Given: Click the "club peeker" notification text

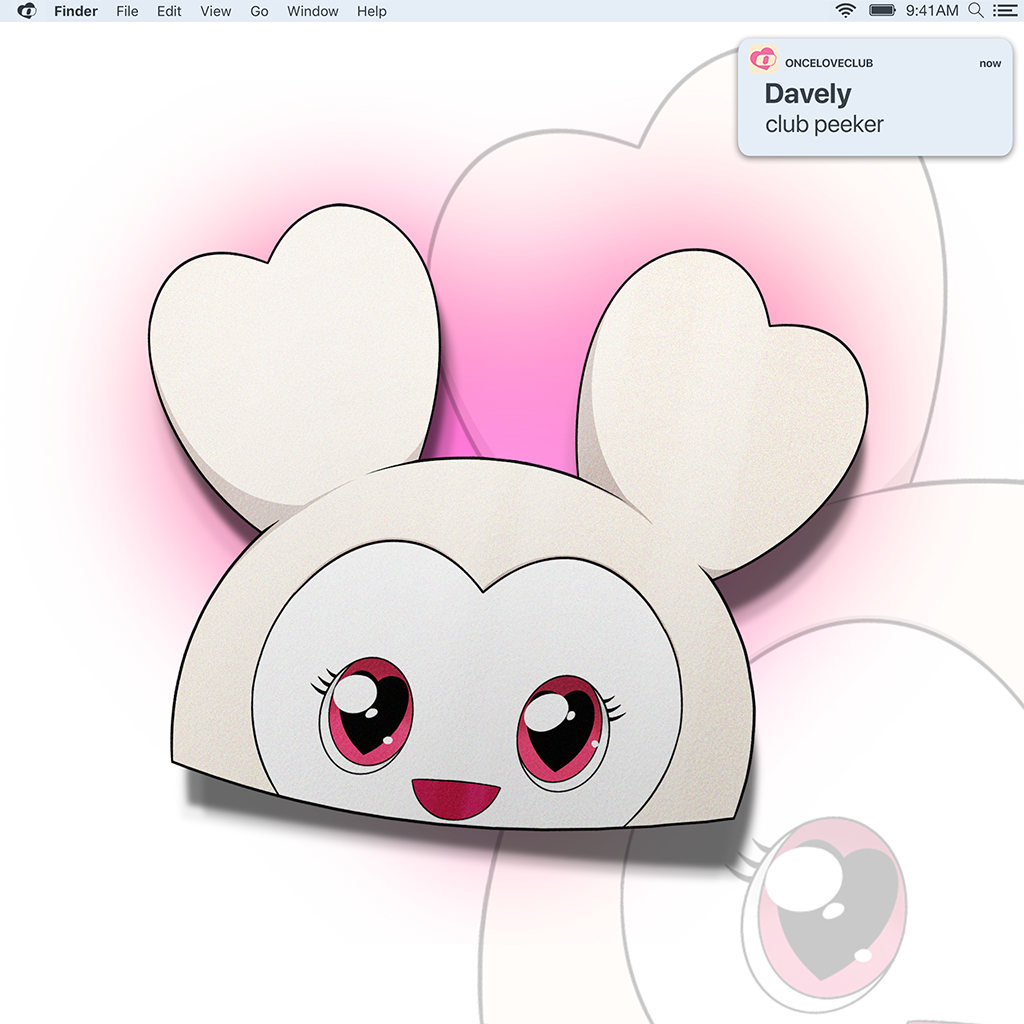Looking at the screenshot, I should [x=824, y=125].
